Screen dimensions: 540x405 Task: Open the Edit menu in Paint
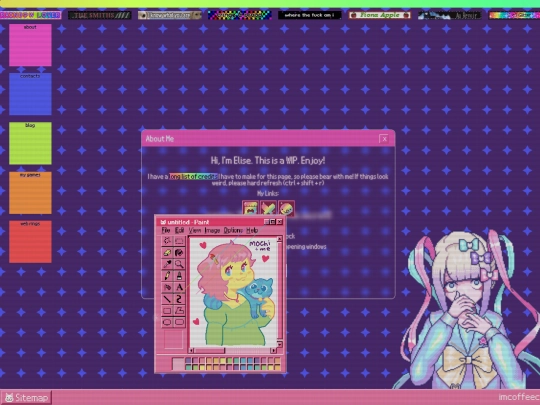179,230
